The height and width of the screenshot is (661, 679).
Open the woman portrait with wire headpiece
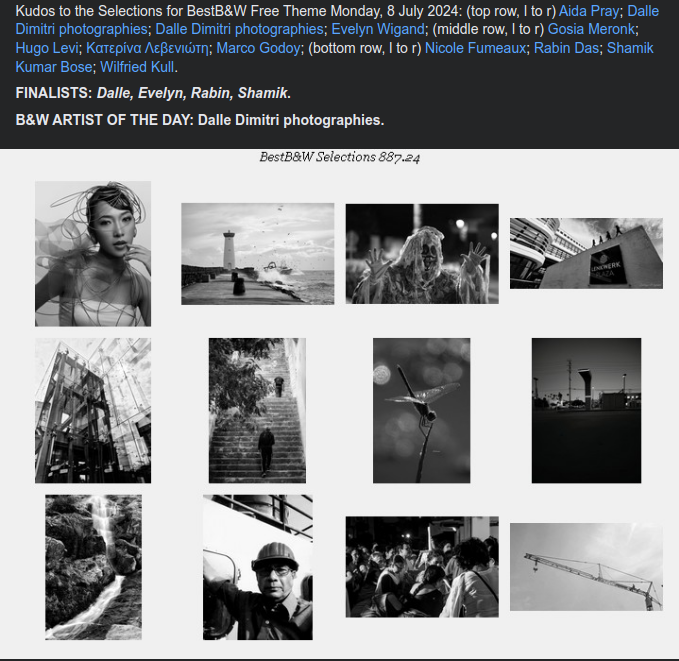coord(93,253)
